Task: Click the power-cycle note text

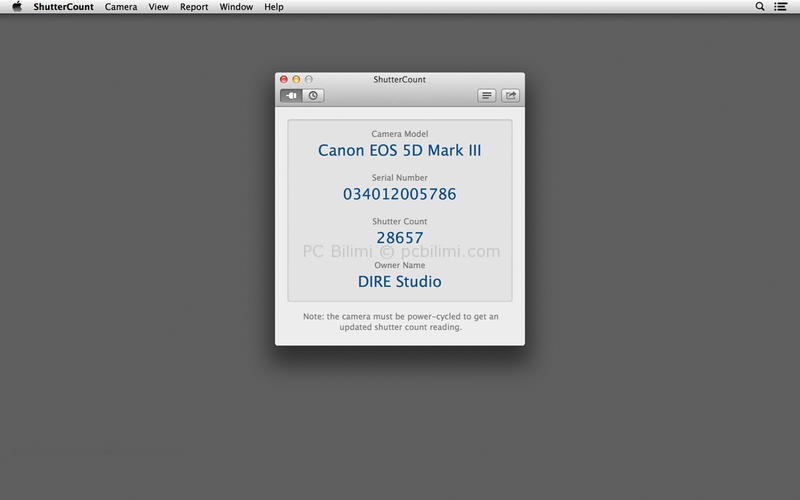Action: pos(401,322)
